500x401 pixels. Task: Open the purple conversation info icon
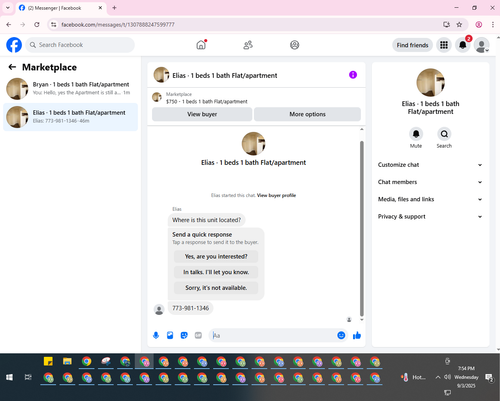(353, 75)
